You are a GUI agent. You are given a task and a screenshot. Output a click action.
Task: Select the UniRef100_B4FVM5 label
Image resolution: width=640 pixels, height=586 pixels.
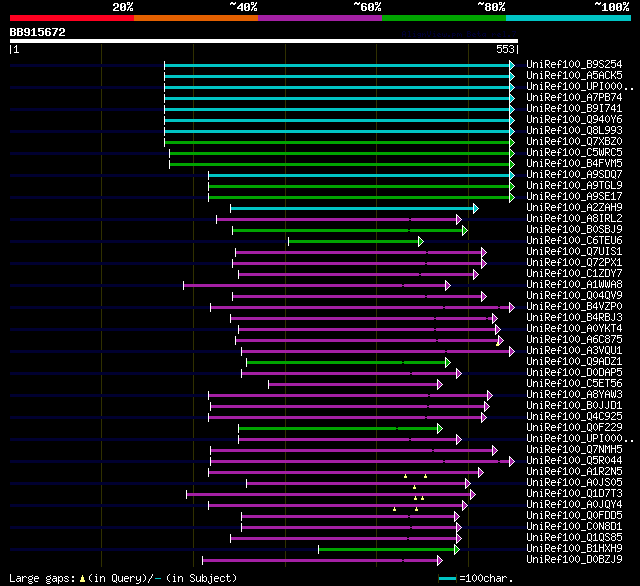574,164
